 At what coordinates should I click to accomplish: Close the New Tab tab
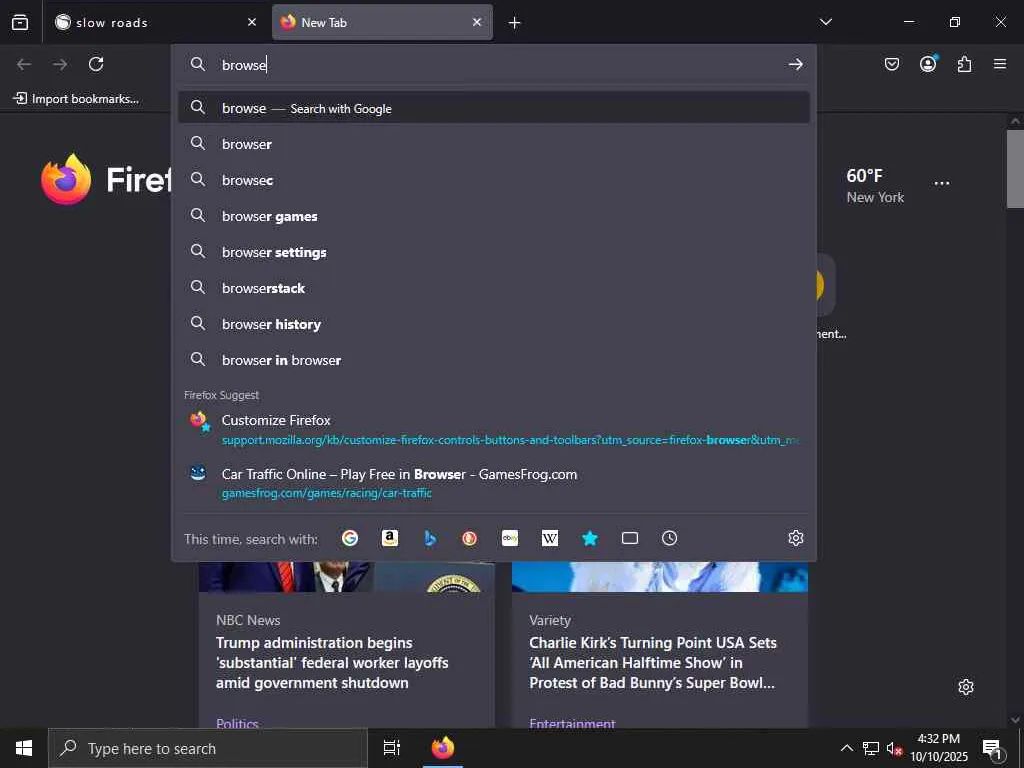tap(477, 22)
